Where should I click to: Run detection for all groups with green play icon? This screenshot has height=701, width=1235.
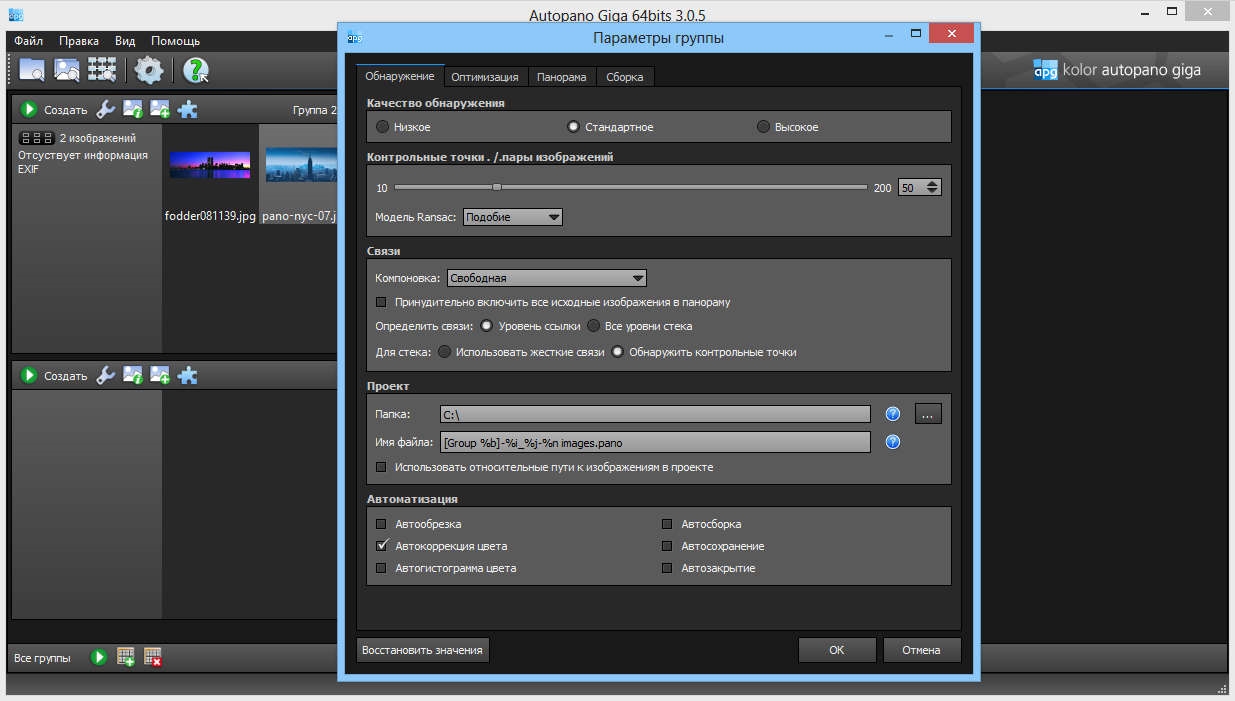99,657
